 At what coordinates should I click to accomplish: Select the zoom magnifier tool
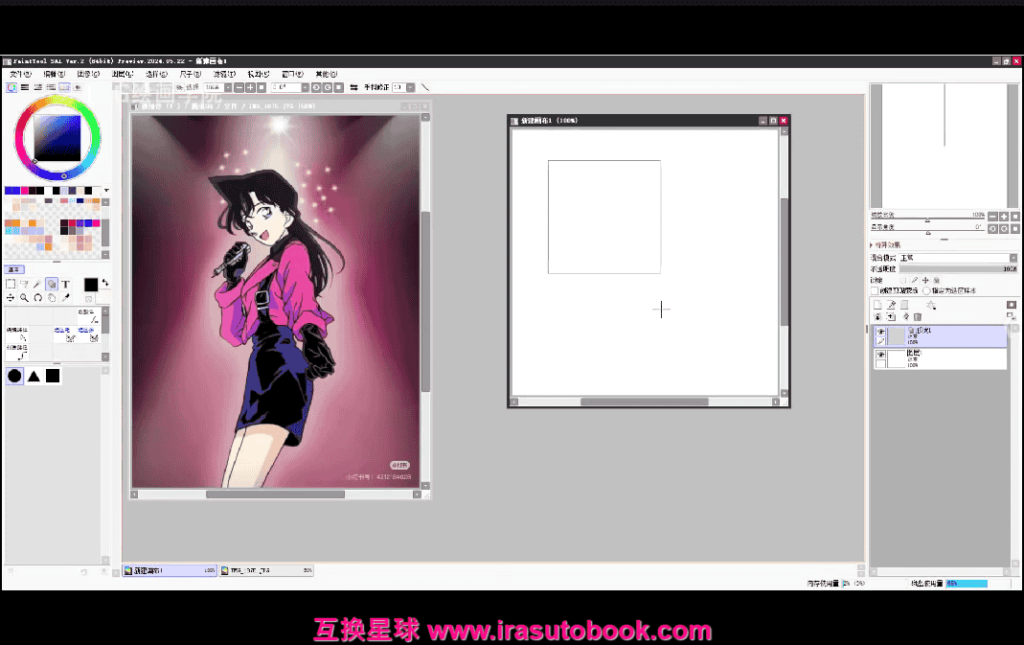pos(24,298)
